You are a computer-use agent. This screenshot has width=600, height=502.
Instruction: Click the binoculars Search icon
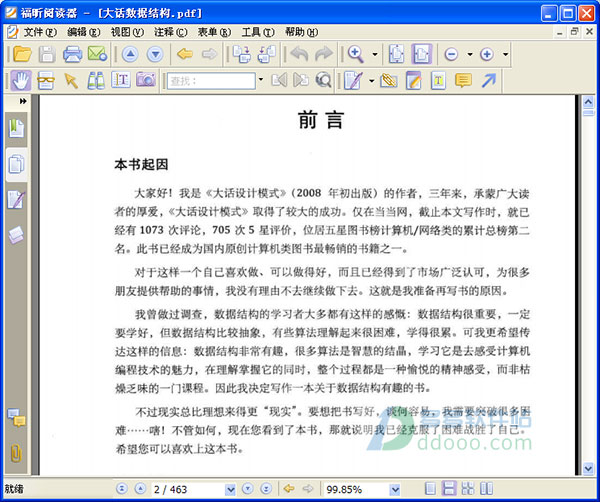coord(96,81)
